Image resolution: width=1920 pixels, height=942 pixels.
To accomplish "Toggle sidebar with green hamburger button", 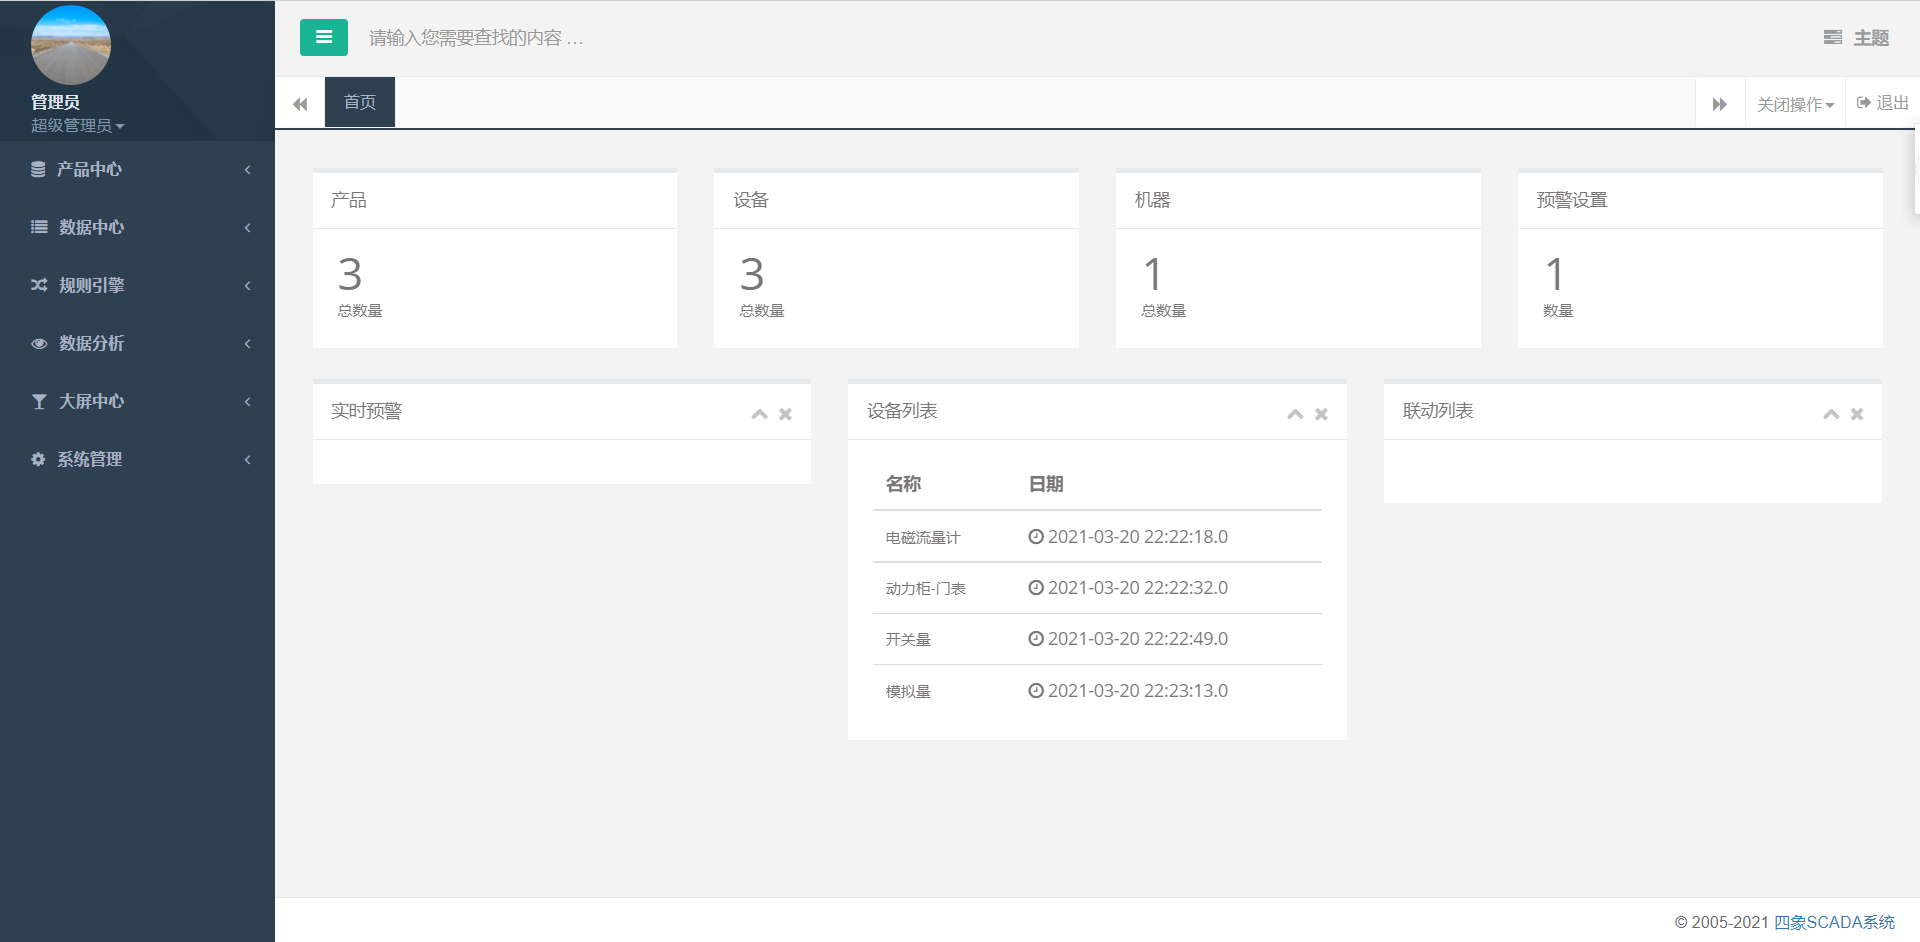I will pos(323,38).
